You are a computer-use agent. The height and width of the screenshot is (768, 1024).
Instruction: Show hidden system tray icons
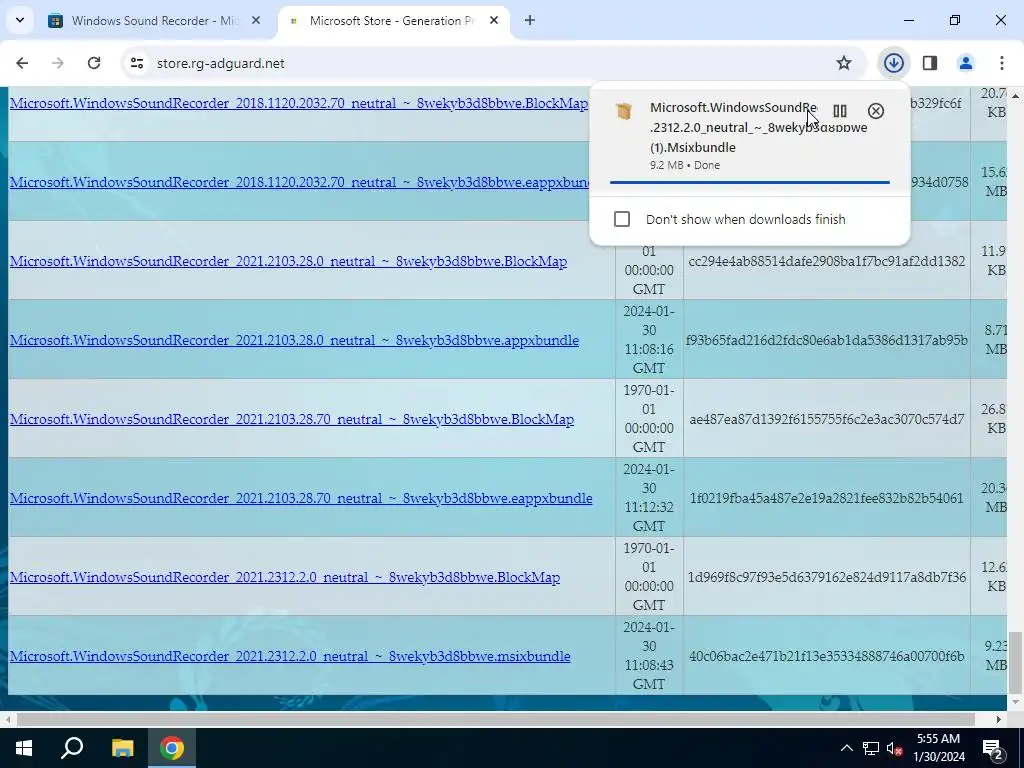pos(846,748)
